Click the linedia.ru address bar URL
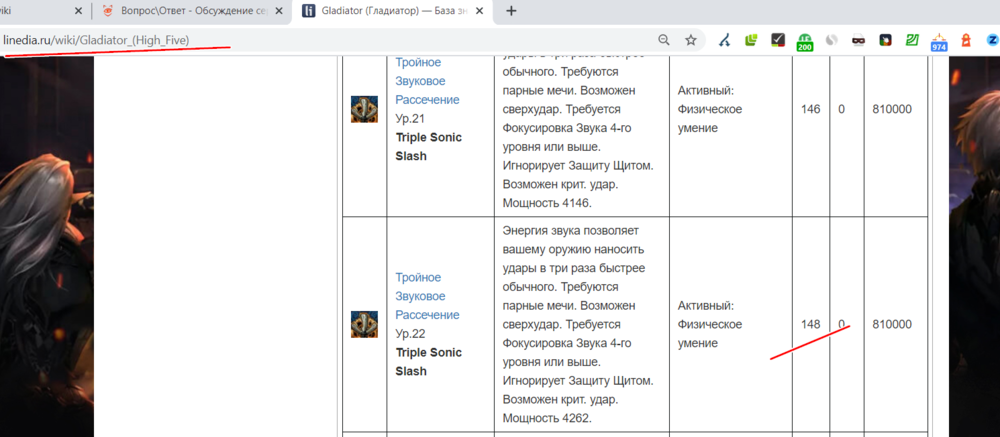The image size is (1000, 437). 96,40
